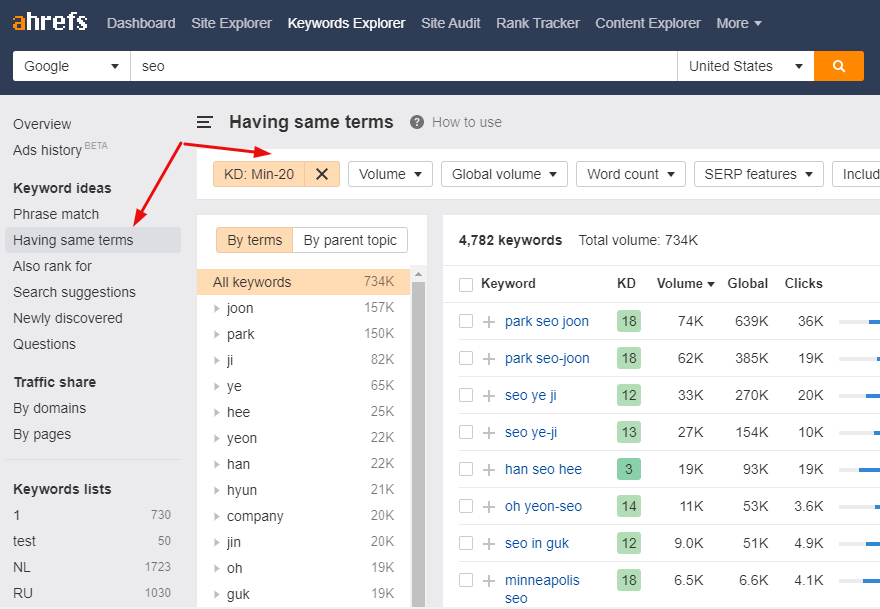
Task: Open the Also rank for report
Action: point(52,266)
